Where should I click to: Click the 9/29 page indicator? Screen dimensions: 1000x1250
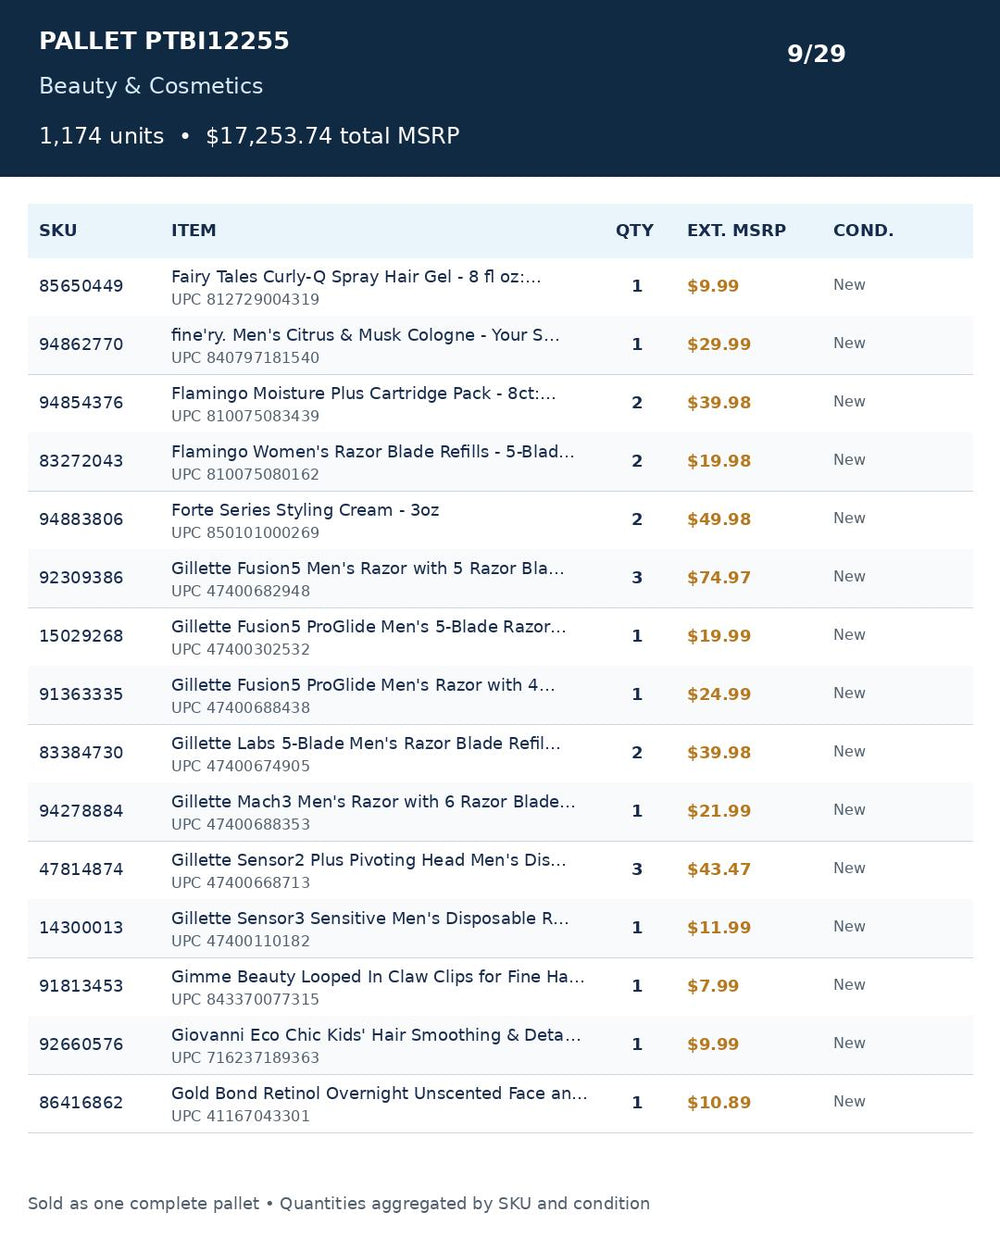tap(816, 54)
